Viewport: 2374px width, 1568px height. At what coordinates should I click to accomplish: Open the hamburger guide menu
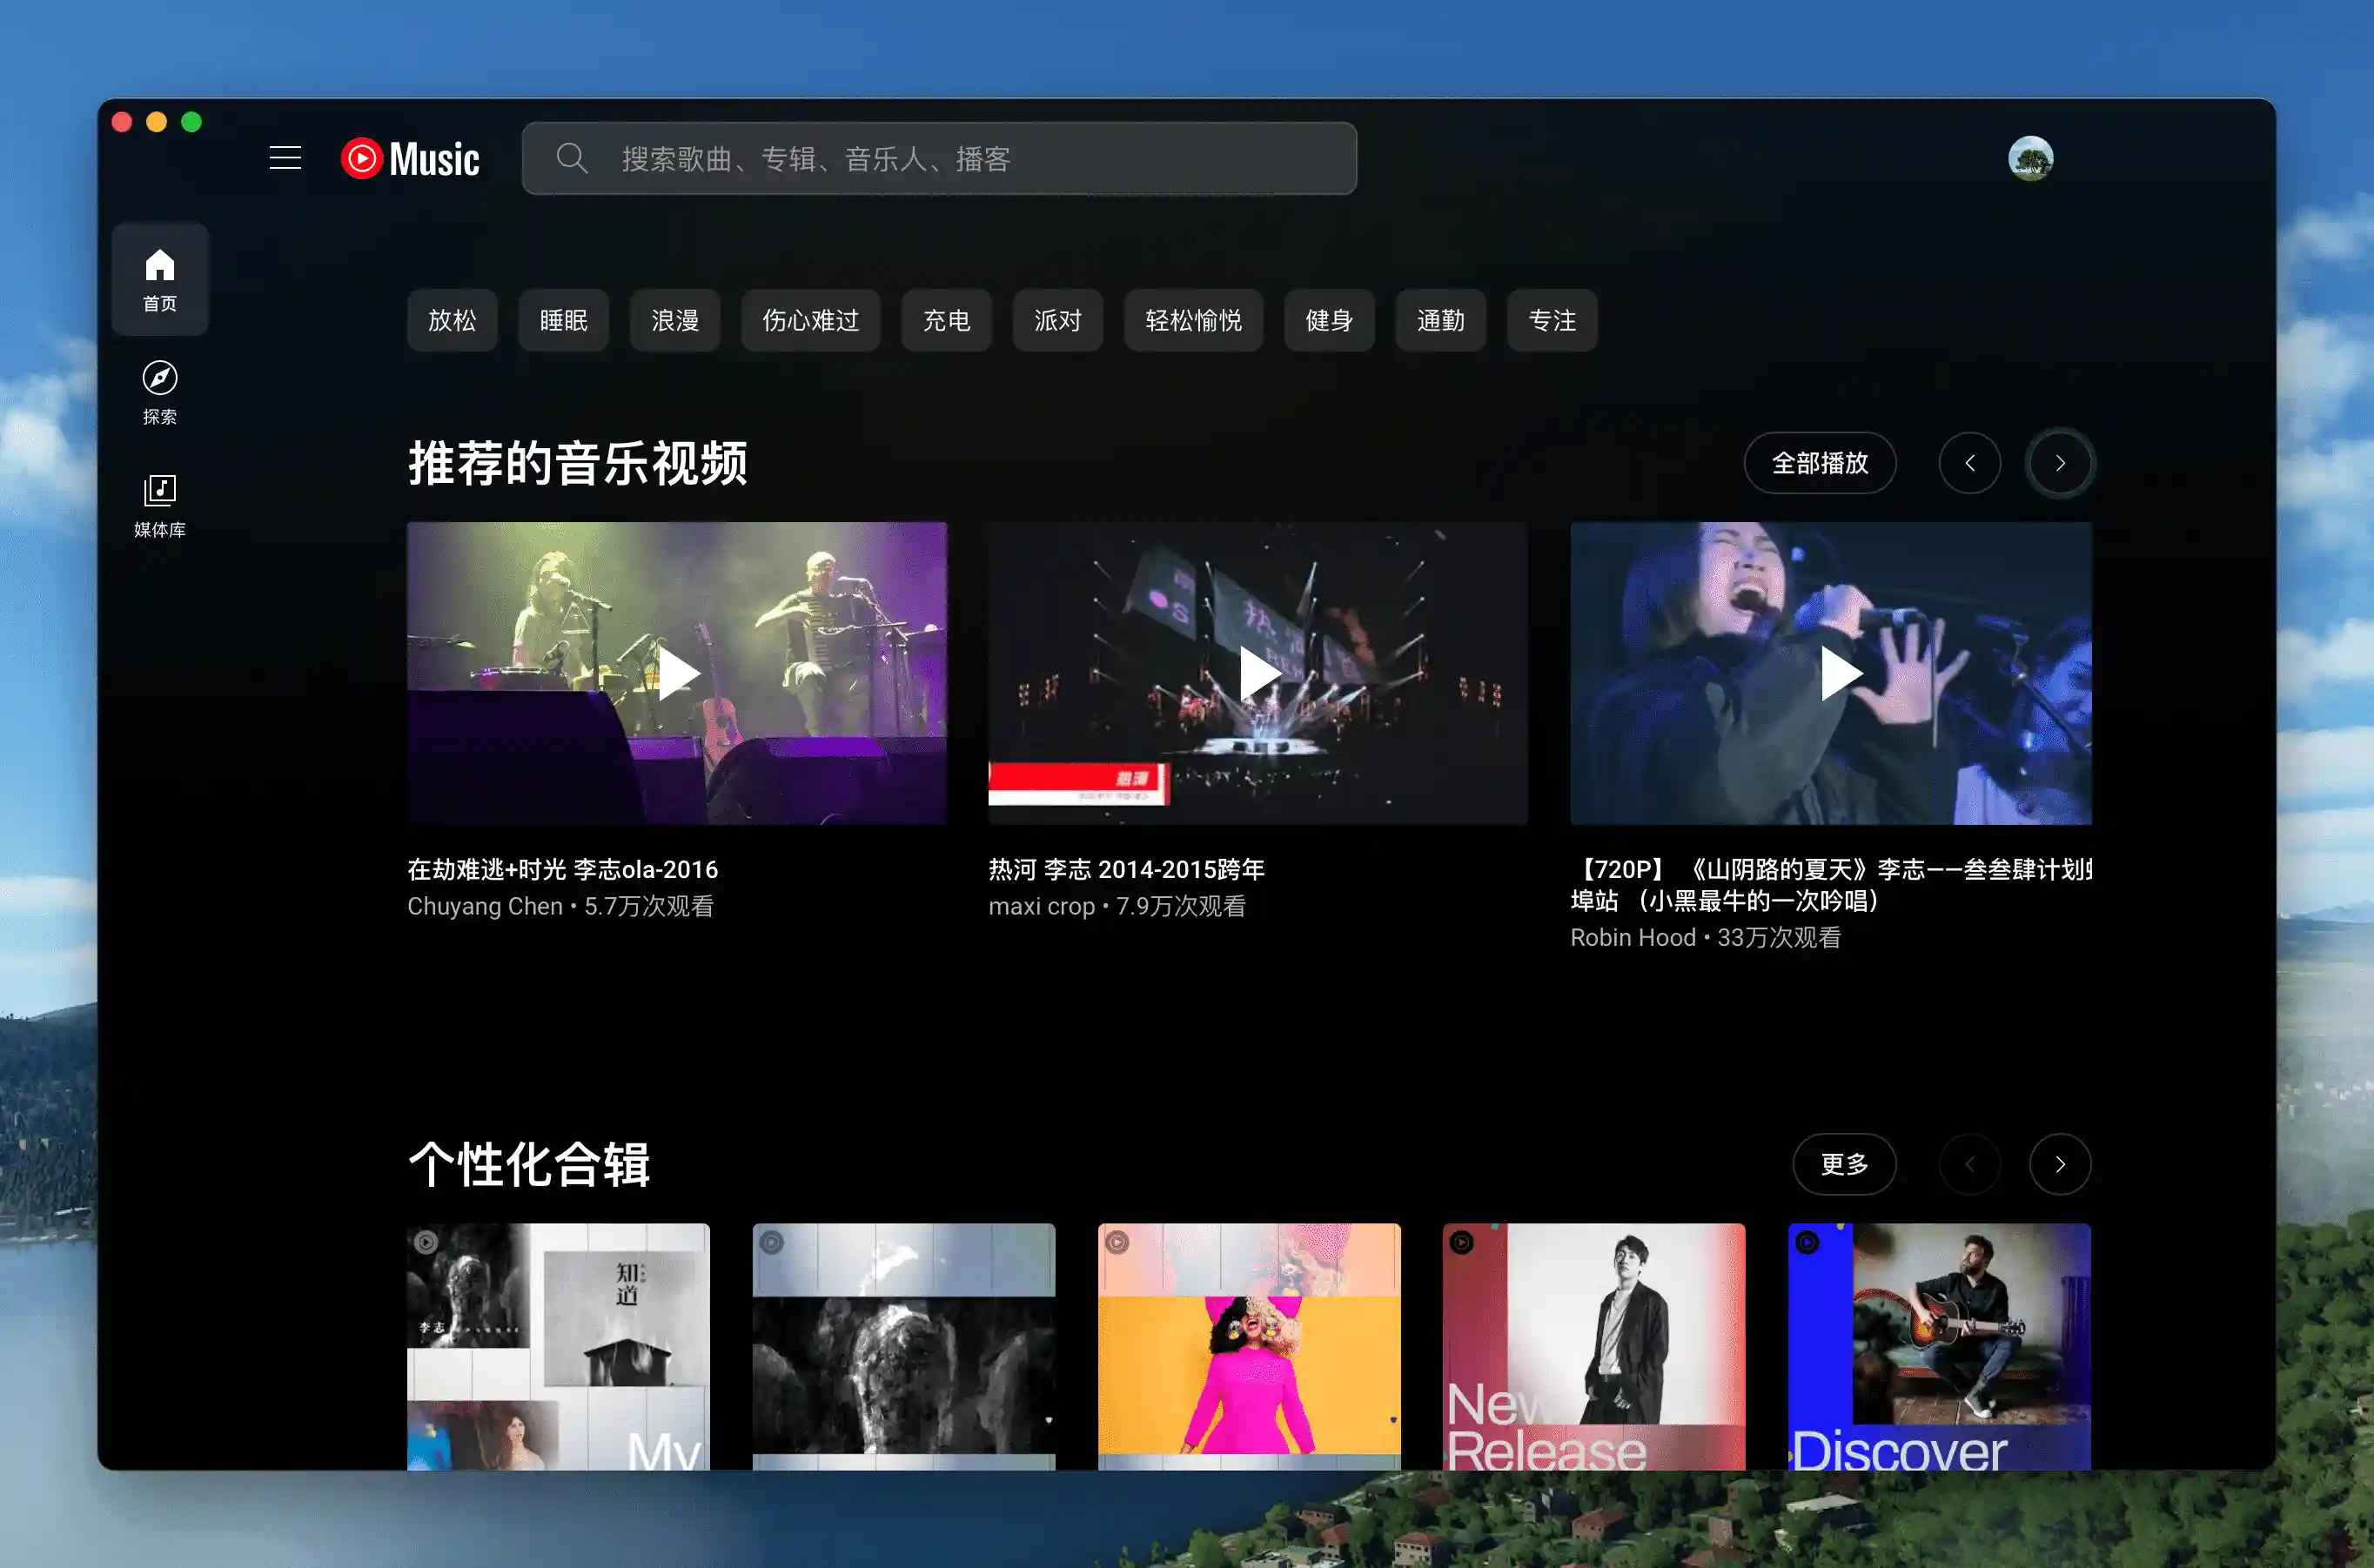point(285,158)
